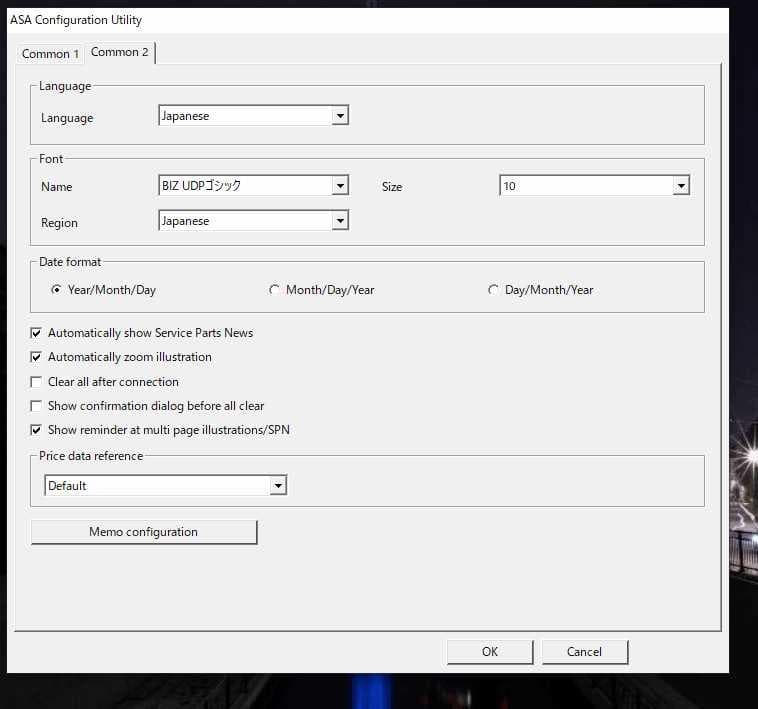Open the Language dropdown
Screen dimensions: 758x709
pyautogui.click(x=340, y=116)
